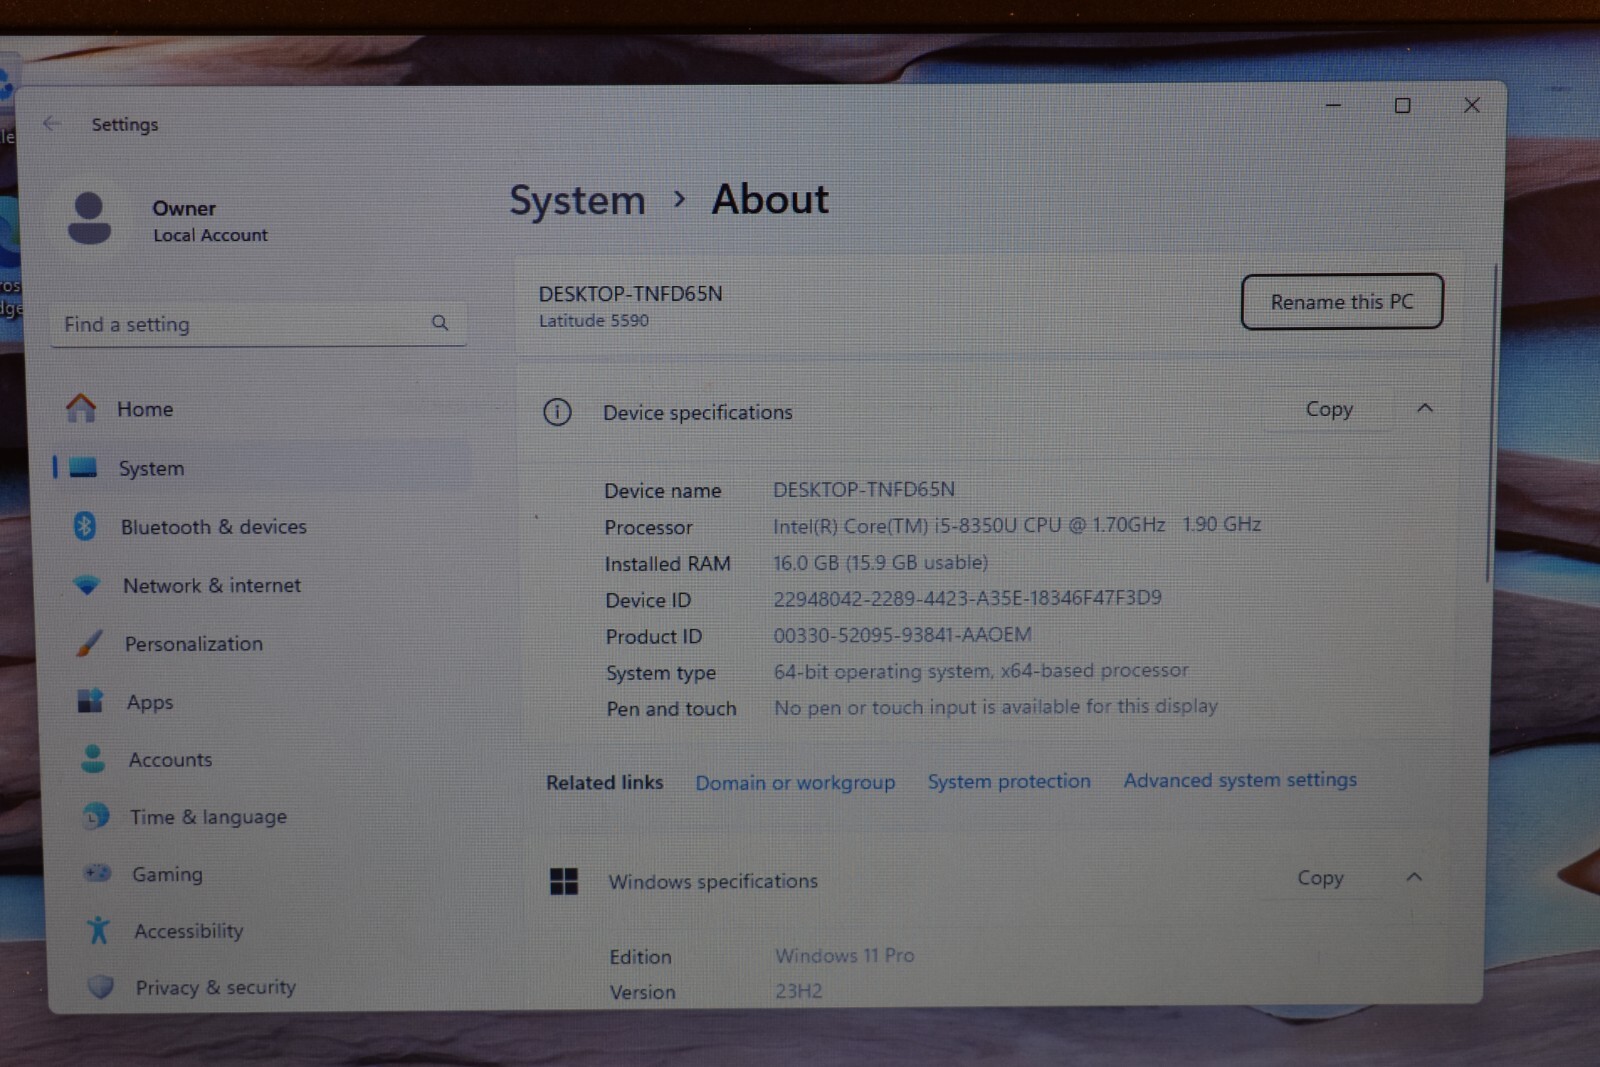Viewport: 1600px width, 1067px height.
Task: Click the Windows logo beside Windows specifications
Action: [x=564, y=881]
